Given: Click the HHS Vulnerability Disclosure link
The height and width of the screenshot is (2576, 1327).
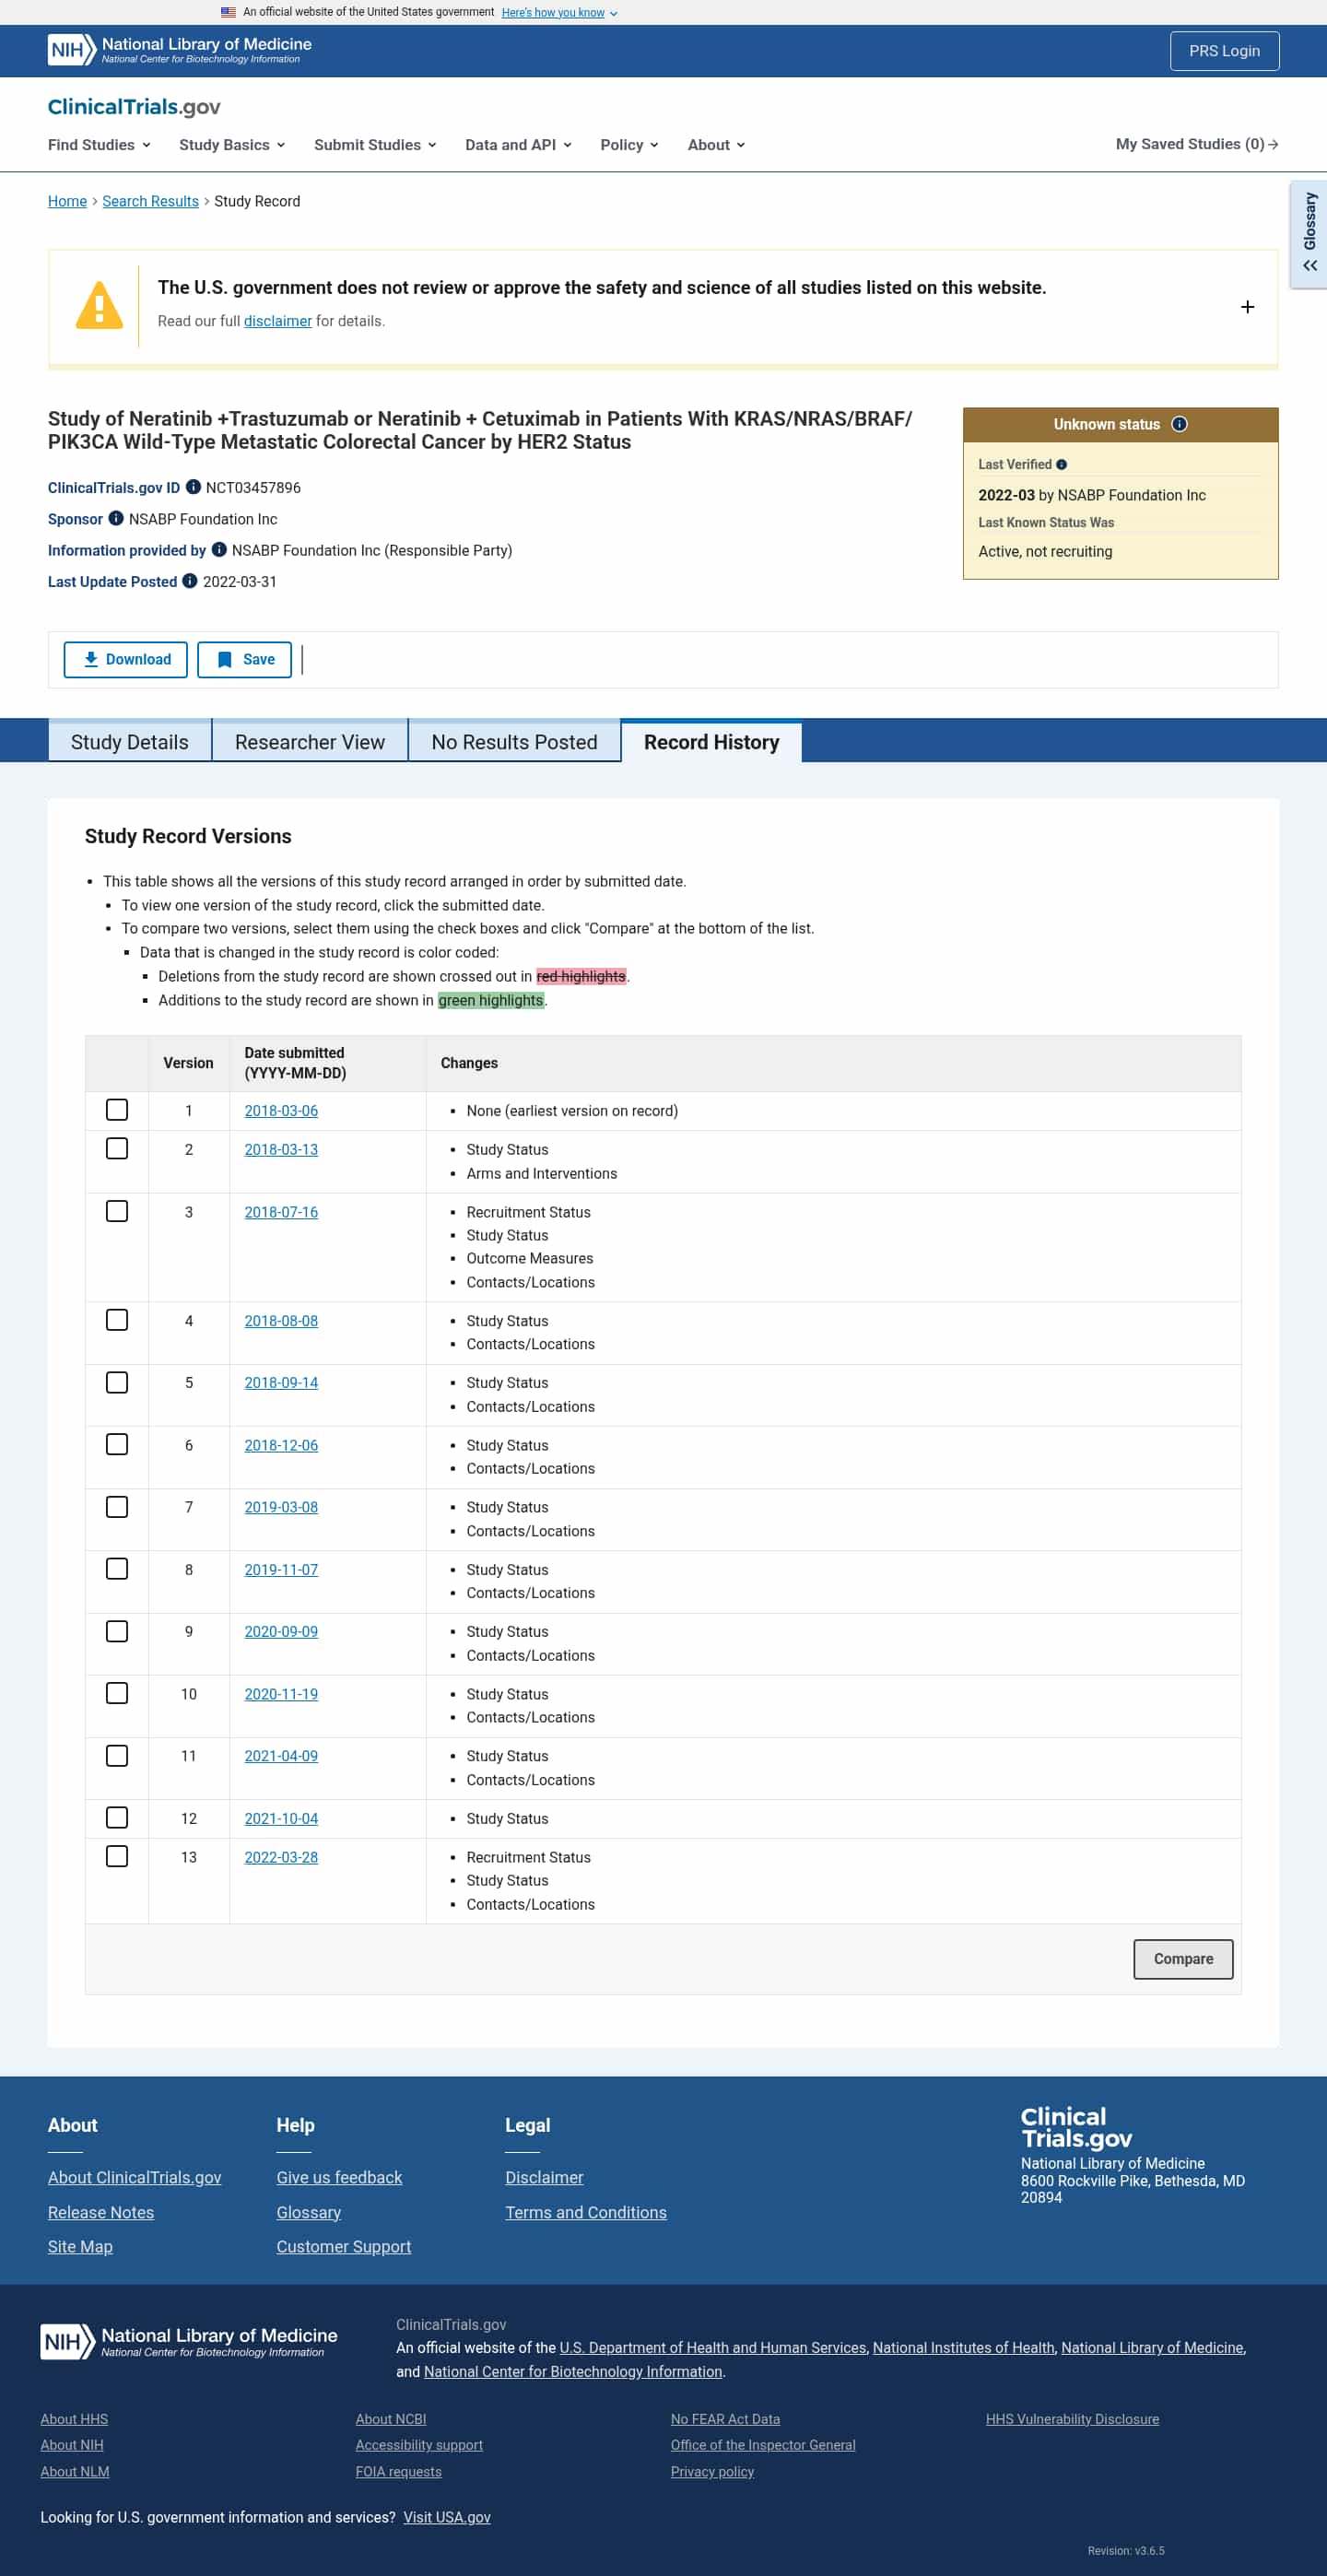Looking at the screenshot, I should point(1072,2419).
